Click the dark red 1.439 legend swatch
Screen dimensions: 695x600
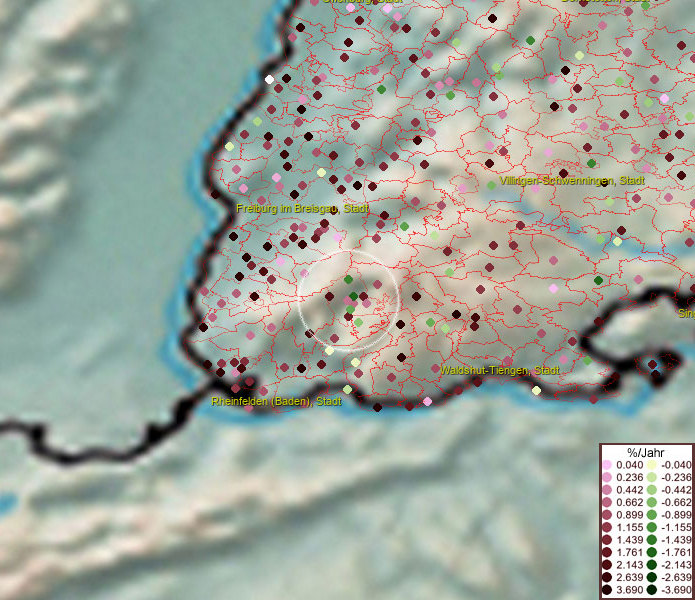click(x=607, y=540)
